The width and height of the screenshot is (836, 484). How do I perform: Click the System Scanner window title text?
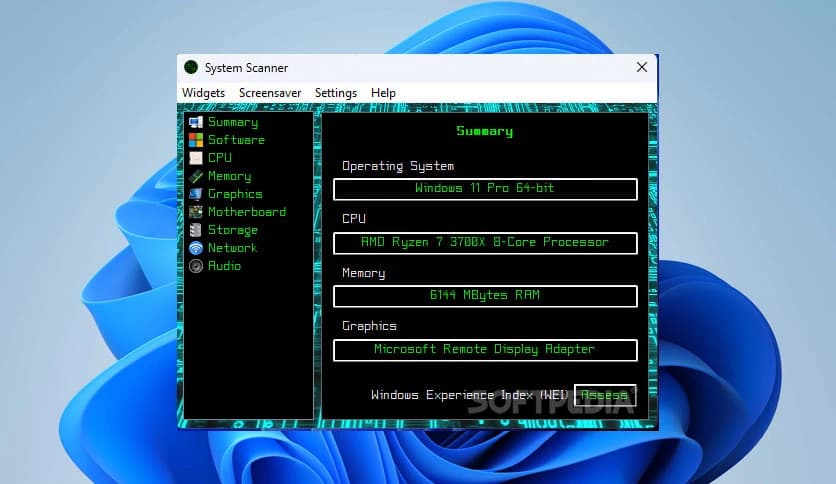pos(246,68)
